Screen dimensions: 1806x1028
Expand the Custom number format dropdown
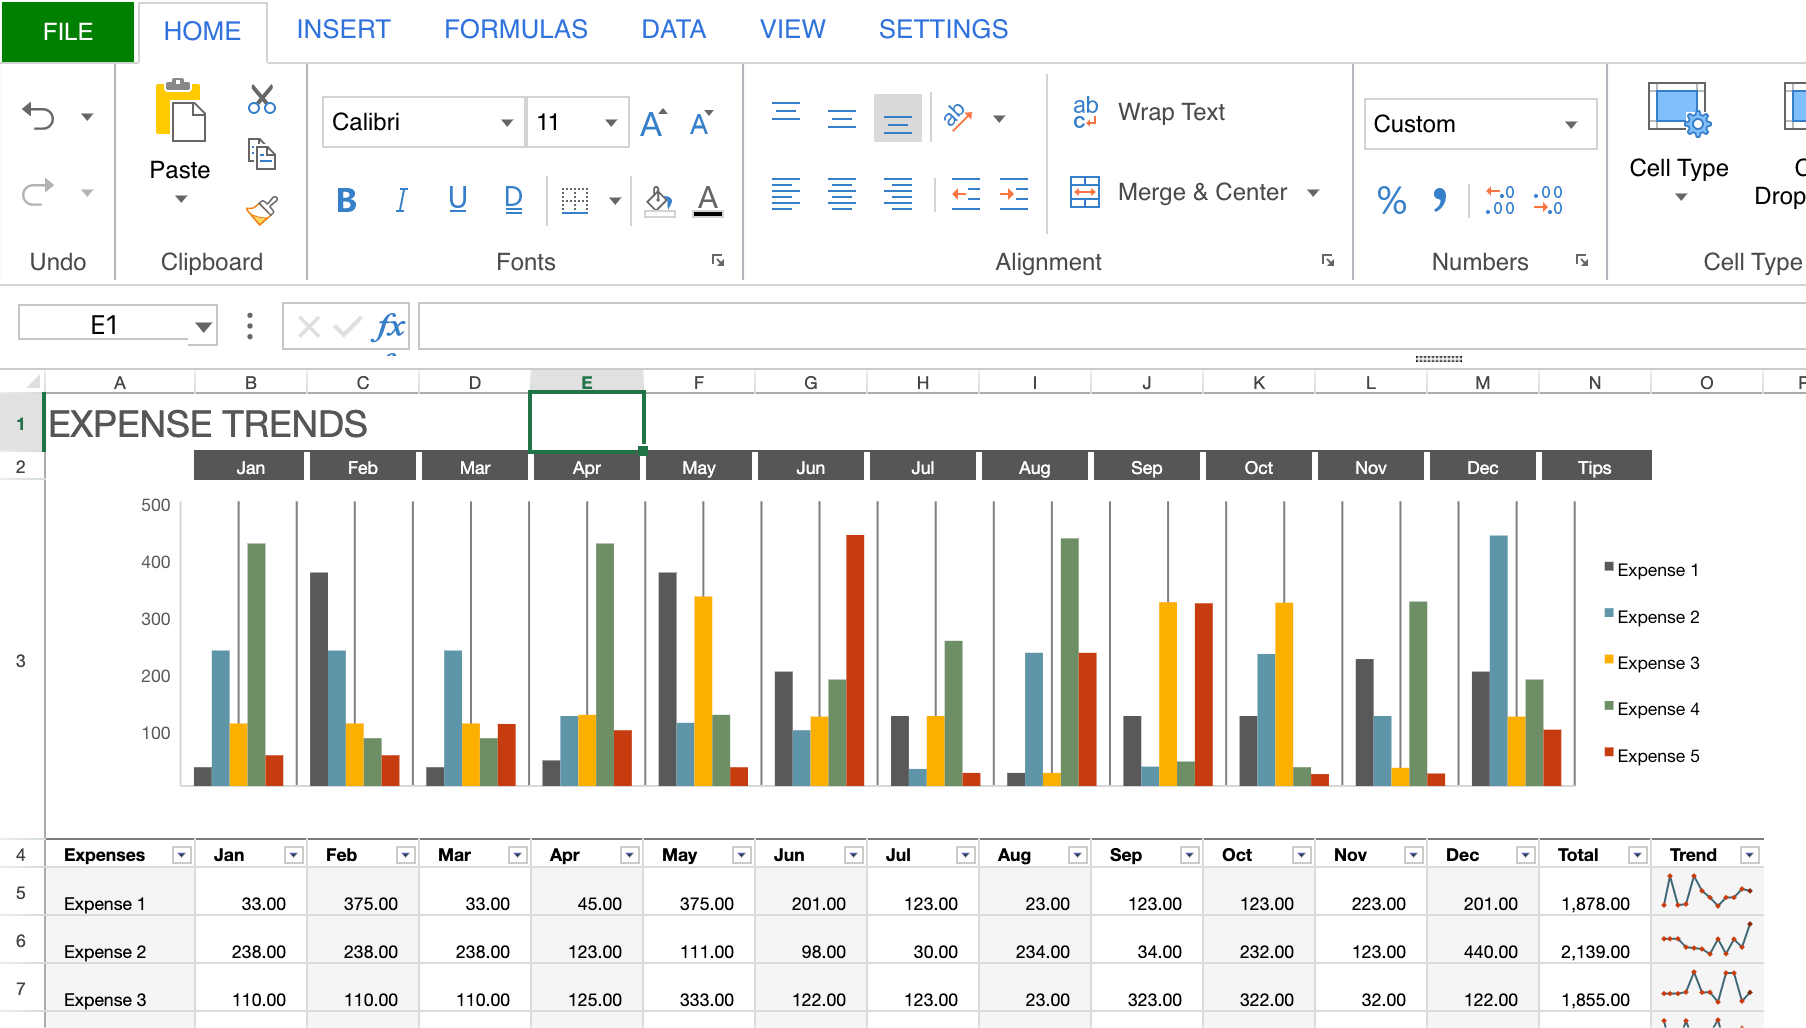(1571, 125)
